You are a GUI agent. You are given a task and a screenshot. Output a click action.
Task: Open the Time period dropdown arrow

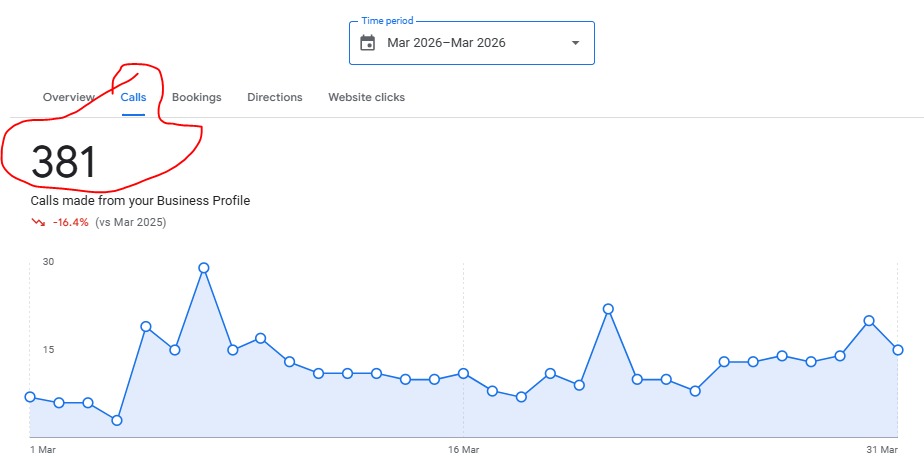click(x=576, y=43)
